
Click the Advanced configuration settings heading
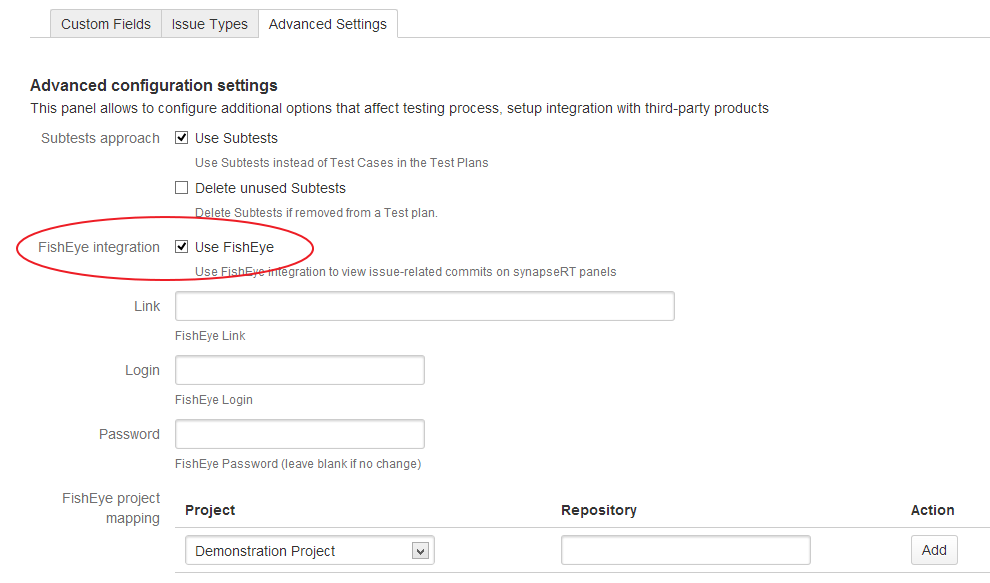coord(154,85)
